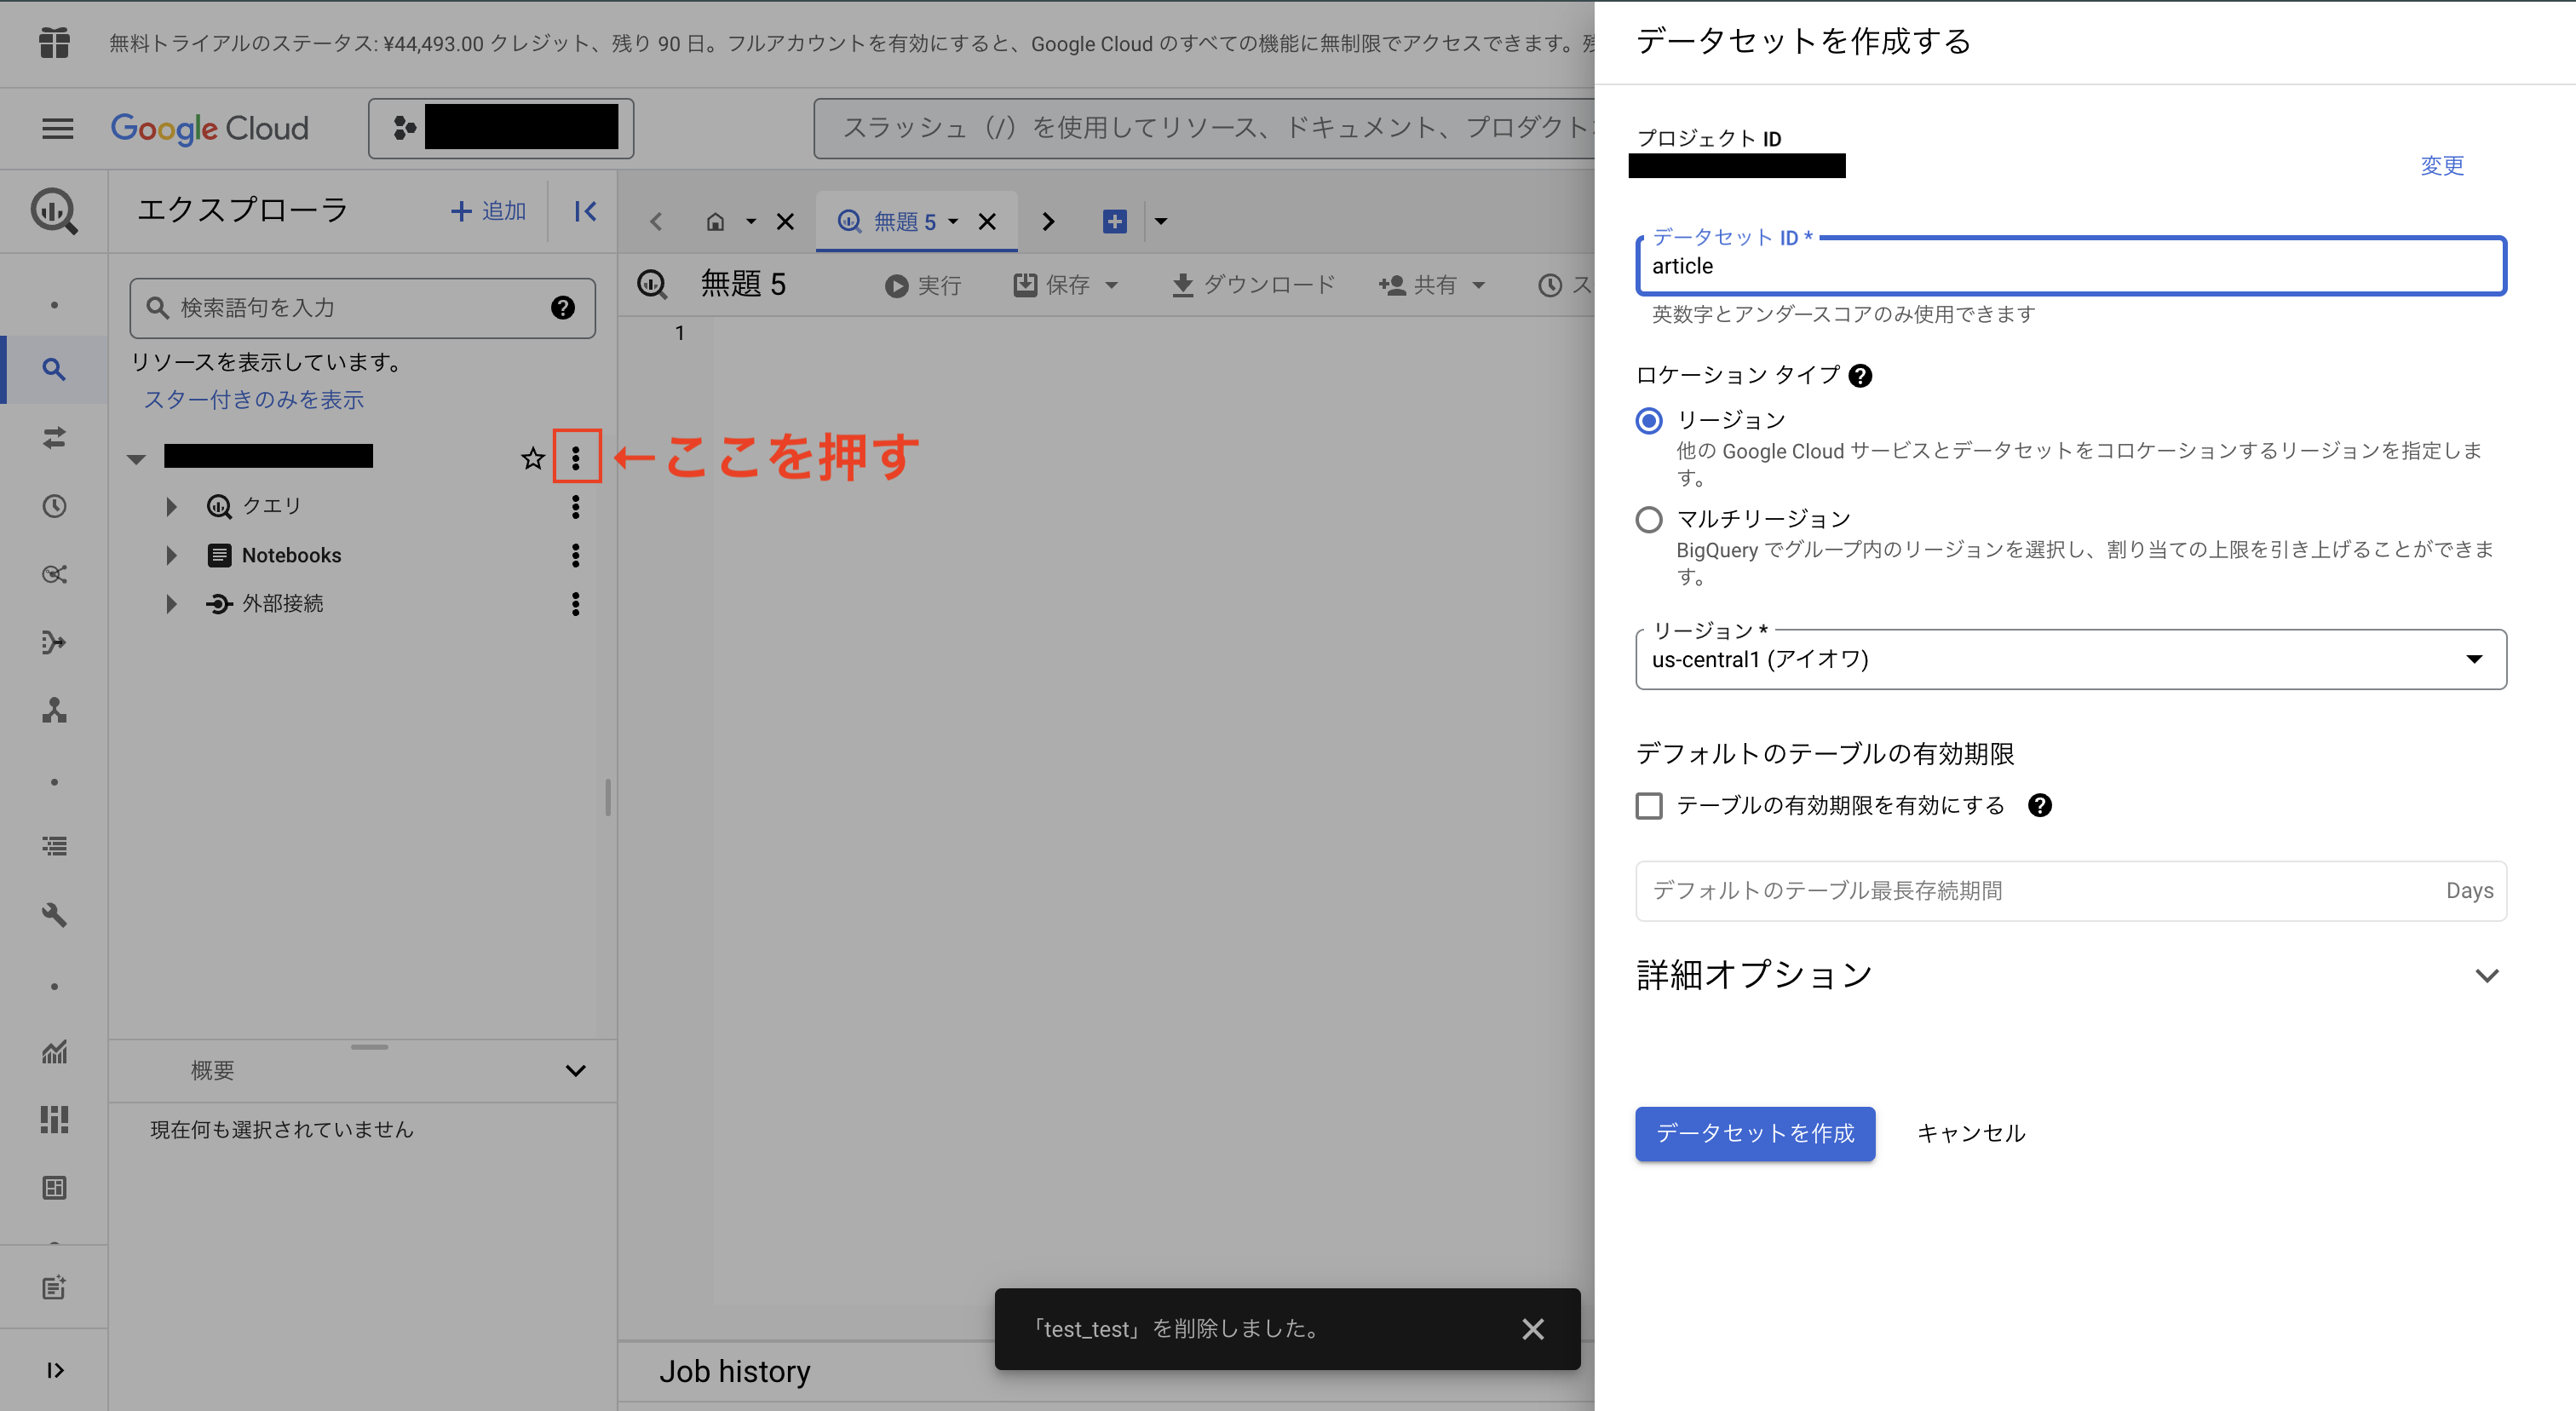Viewport: 2576px width, 1411px height.
Task: Expand 詳細オプション section
Action: click(x=2486, y=976)
